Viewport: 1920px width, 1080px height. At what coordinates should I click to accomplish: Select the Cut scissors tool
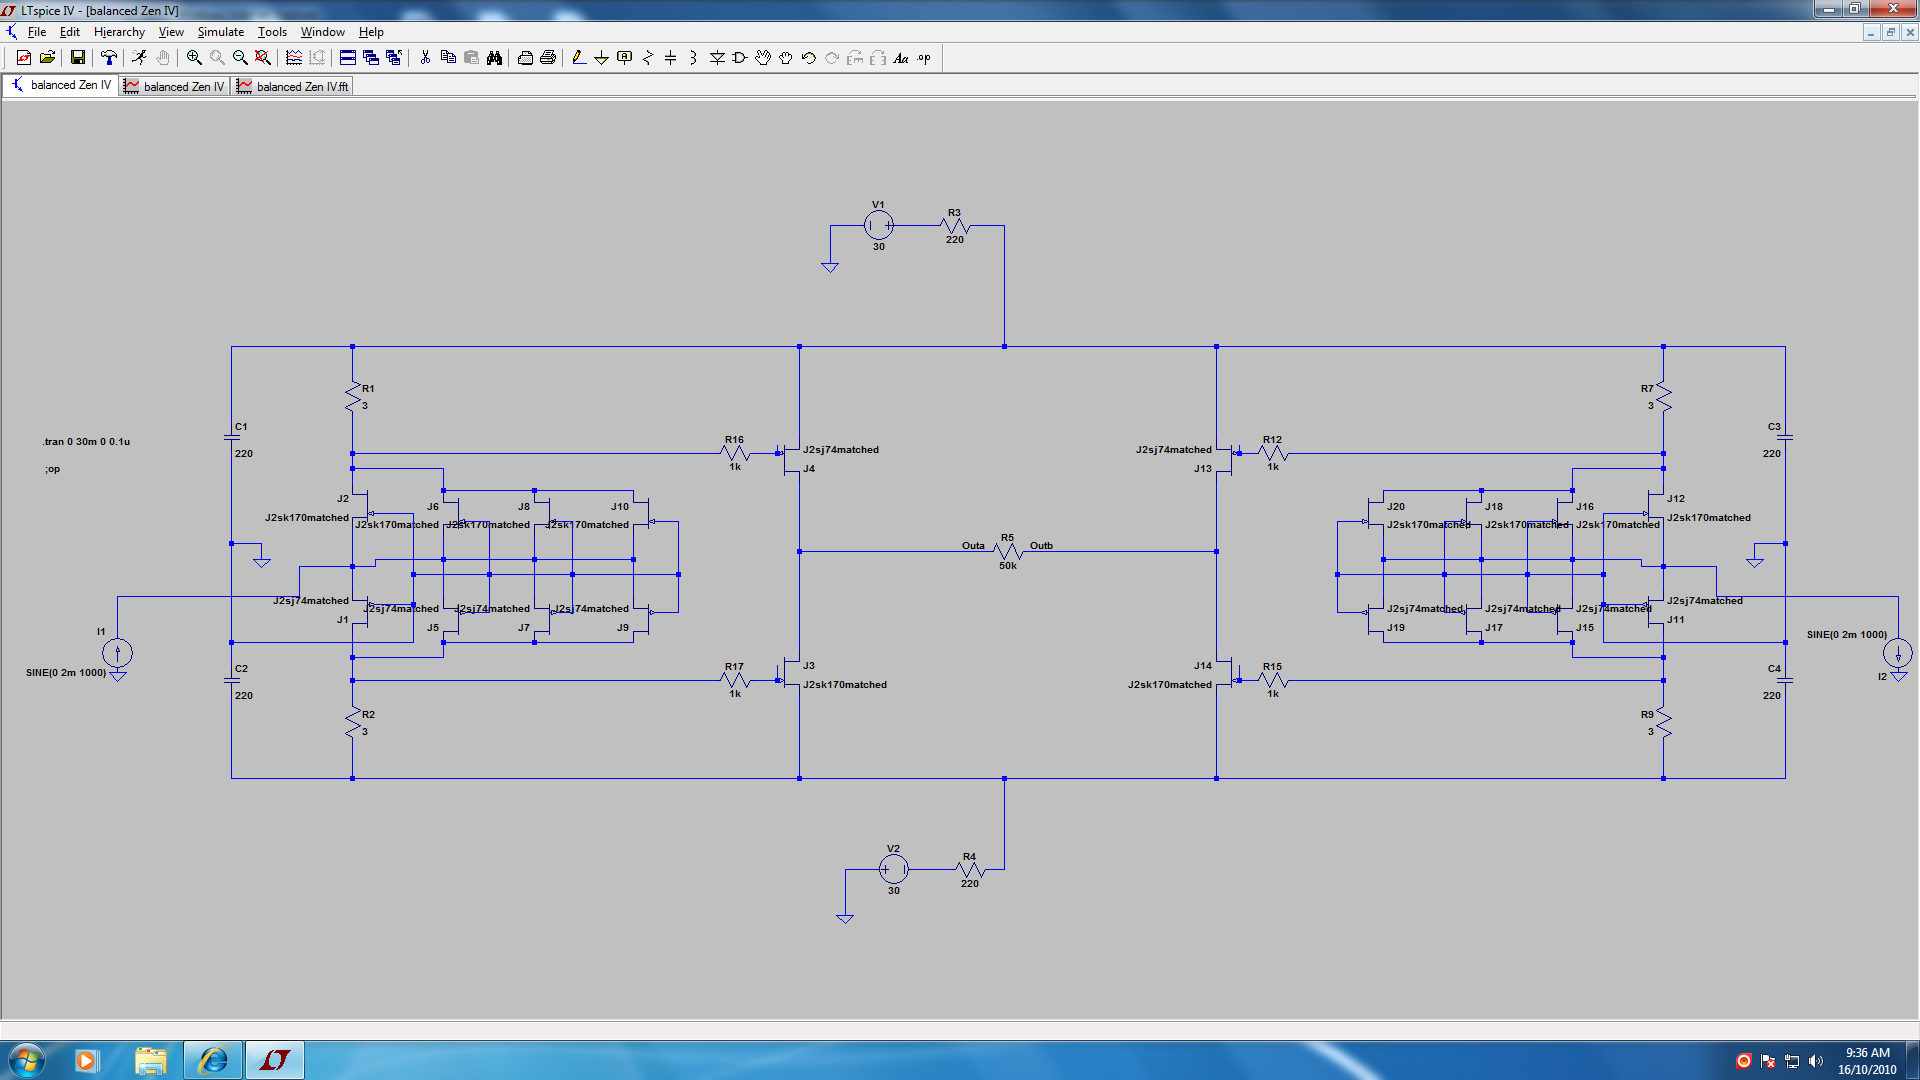pos(425,58)
